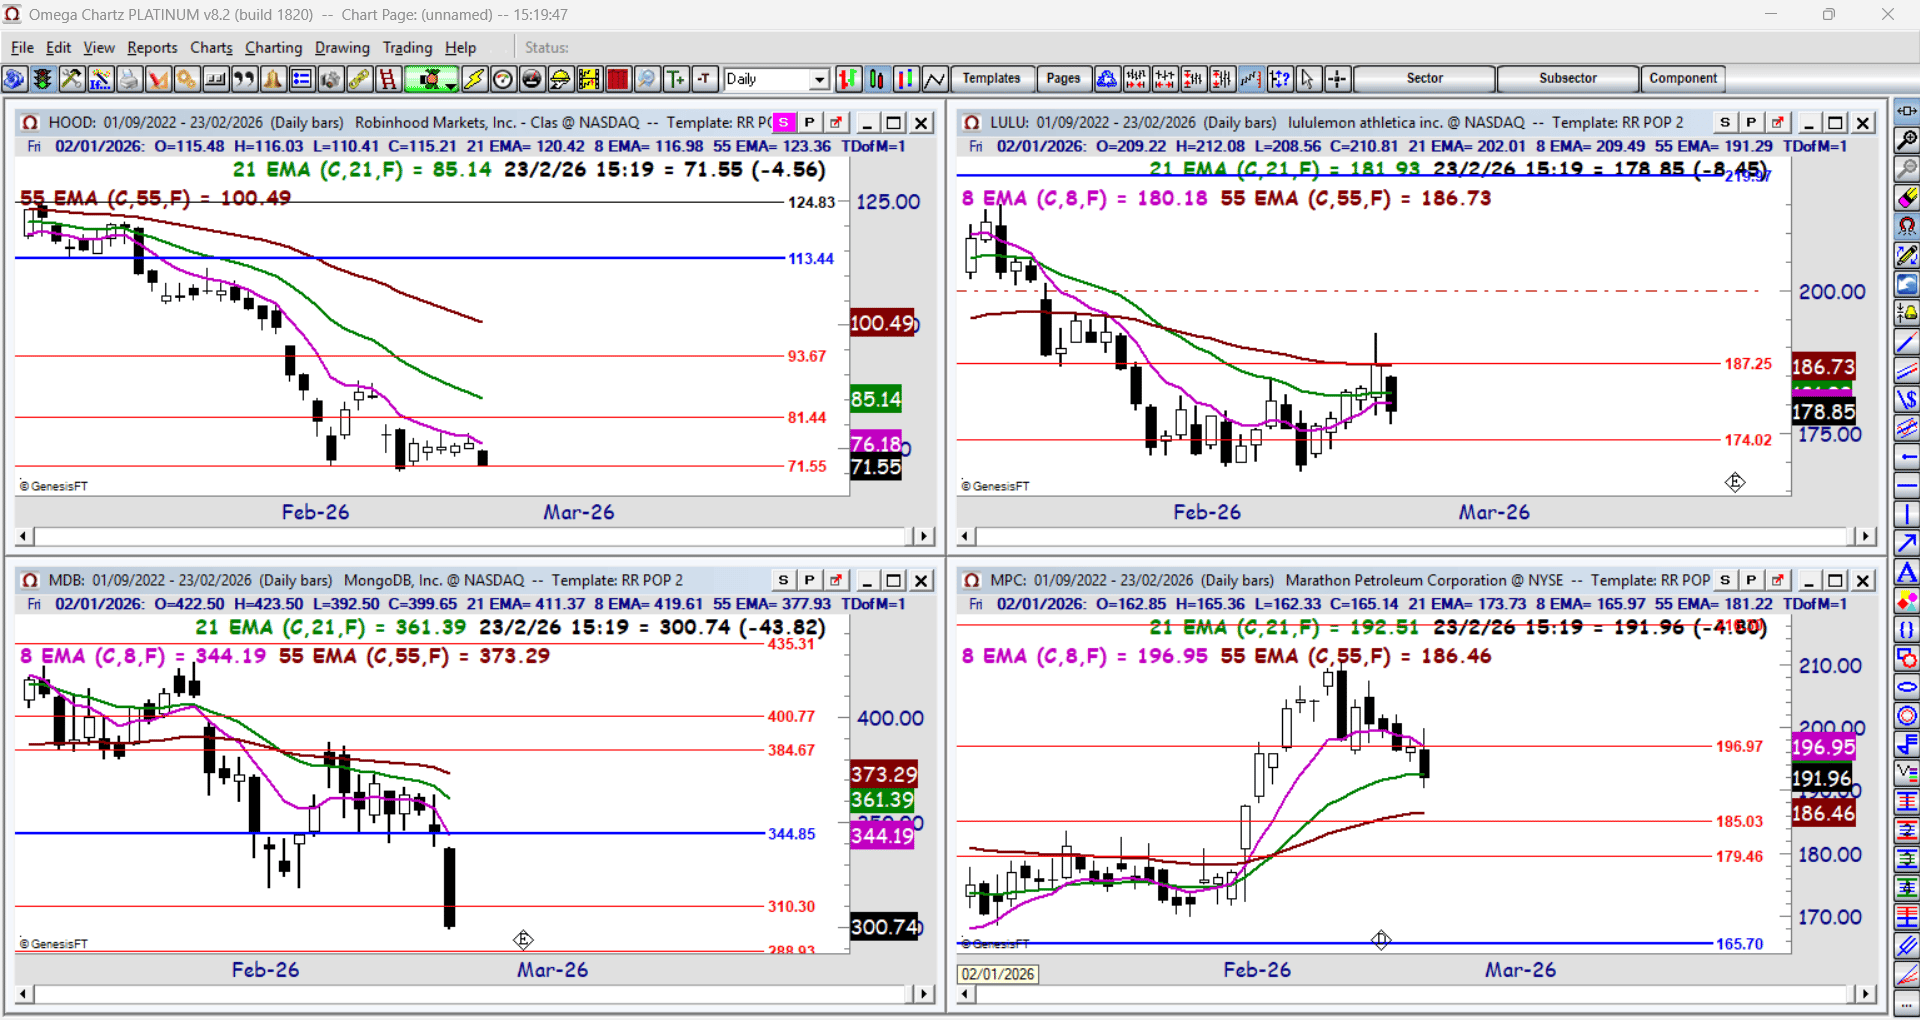Click the blue recycle refresh icon
Screen dimensions: 1920x1020
pyautogui.click(x=1107, y=79)
